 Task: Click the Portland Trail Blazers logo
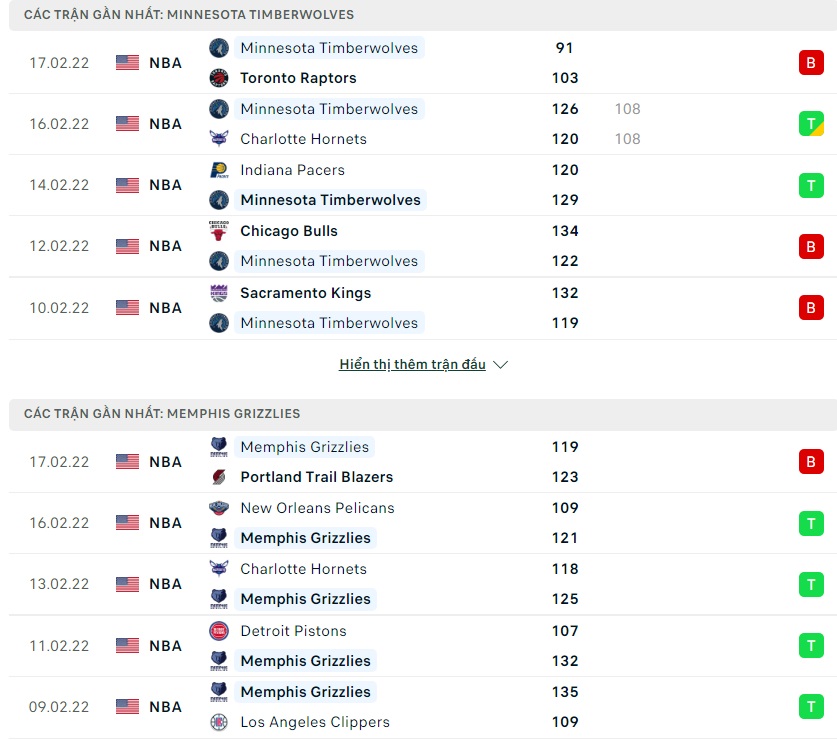tap(219, 477)
